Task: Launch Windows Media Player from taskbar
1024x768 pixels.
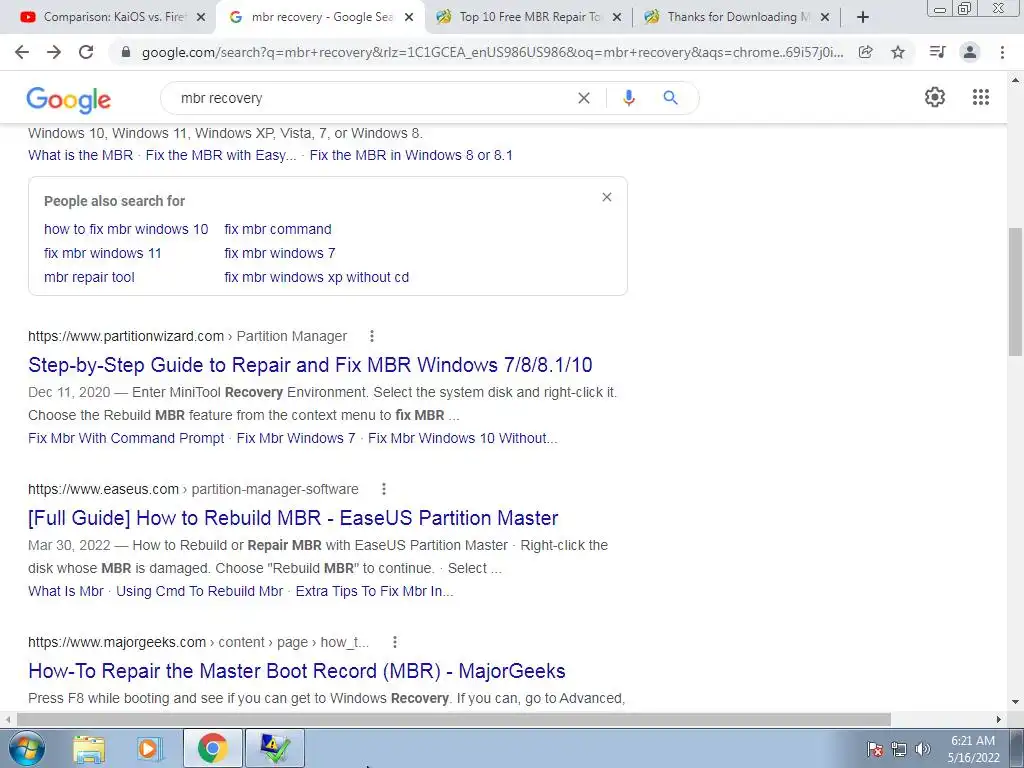Action: coord(150,748)
